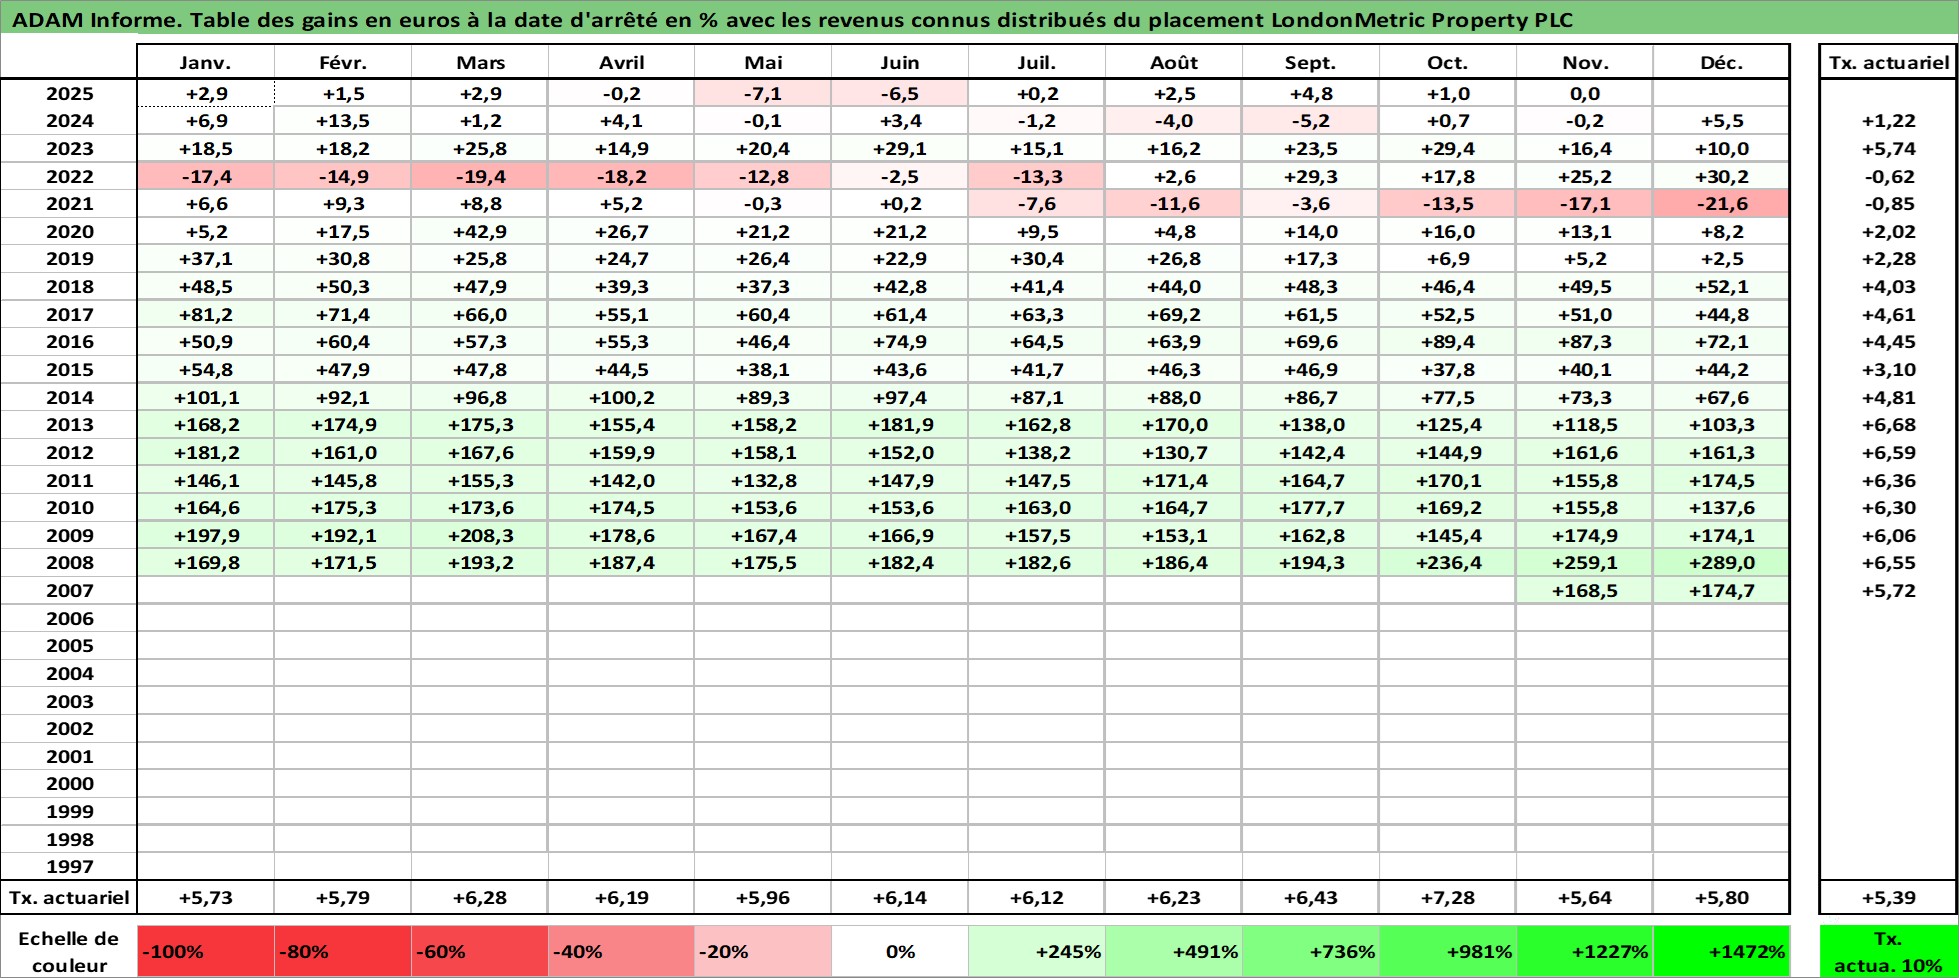Click the Echelle de couleur label
Image resolution: width=1959 pixels, height=978 pixels.
[x=69, y=951]
